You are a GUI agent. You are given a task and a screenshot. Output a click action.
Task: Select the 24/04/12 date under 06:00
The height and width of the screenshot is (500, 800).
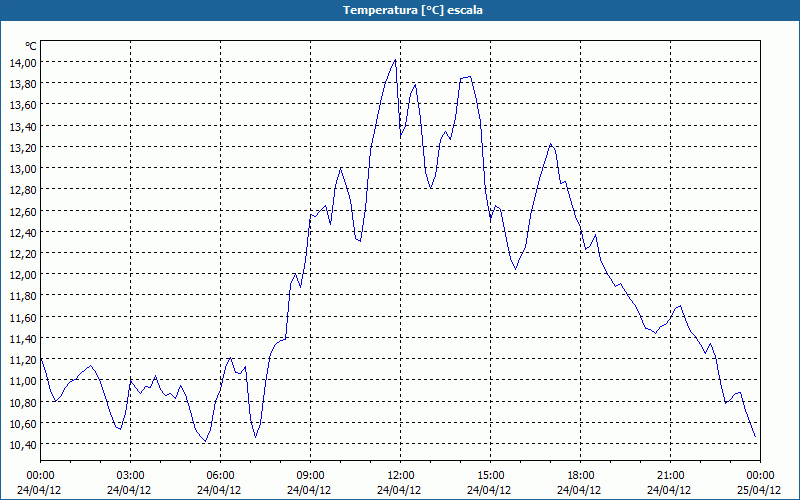[x=219, y=490]
